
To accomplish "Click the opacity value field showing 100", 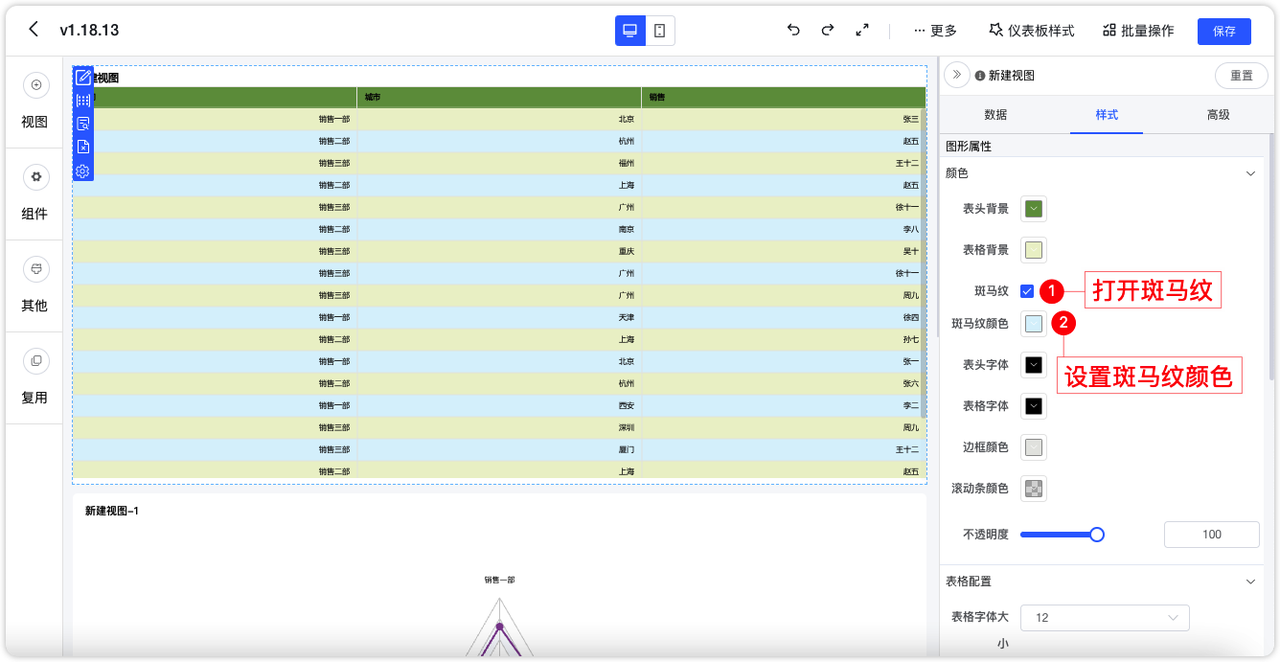I will pos(1212,534).
